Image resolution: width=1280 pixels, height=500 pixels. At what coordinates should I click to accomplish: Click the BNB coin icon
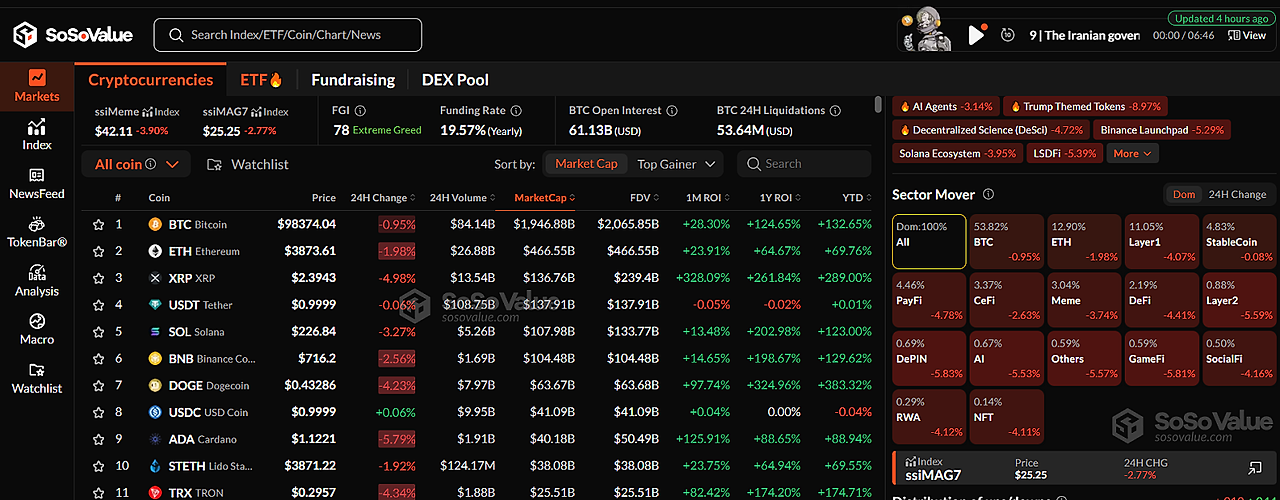point(155,358)
